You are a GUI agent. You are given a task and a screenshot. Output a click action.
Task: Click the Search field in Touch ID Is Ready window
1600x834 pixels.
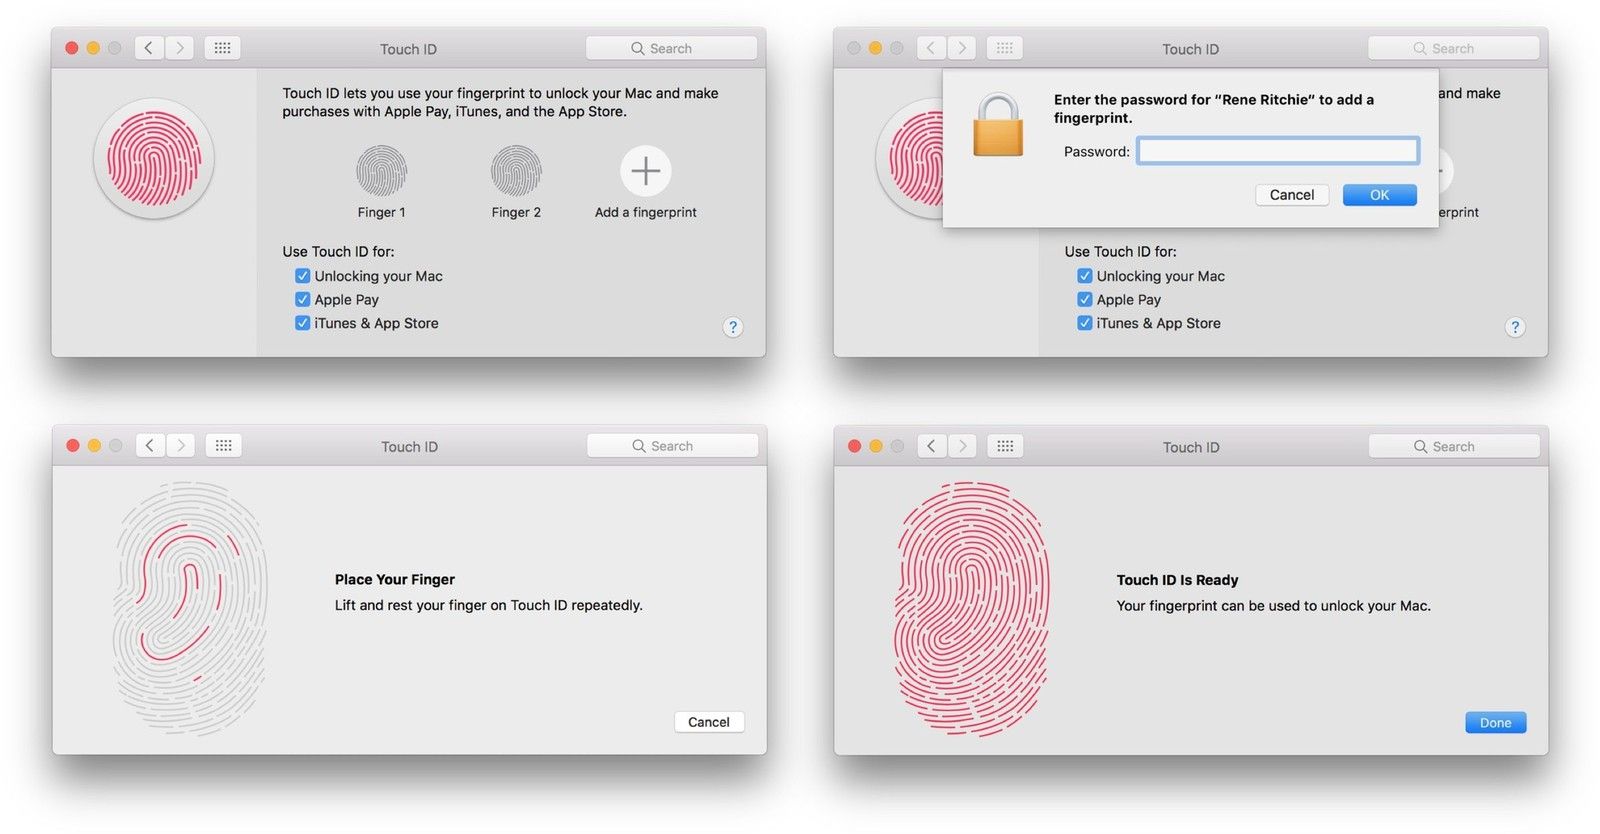pyautogui.click(x=1453, y=447)
